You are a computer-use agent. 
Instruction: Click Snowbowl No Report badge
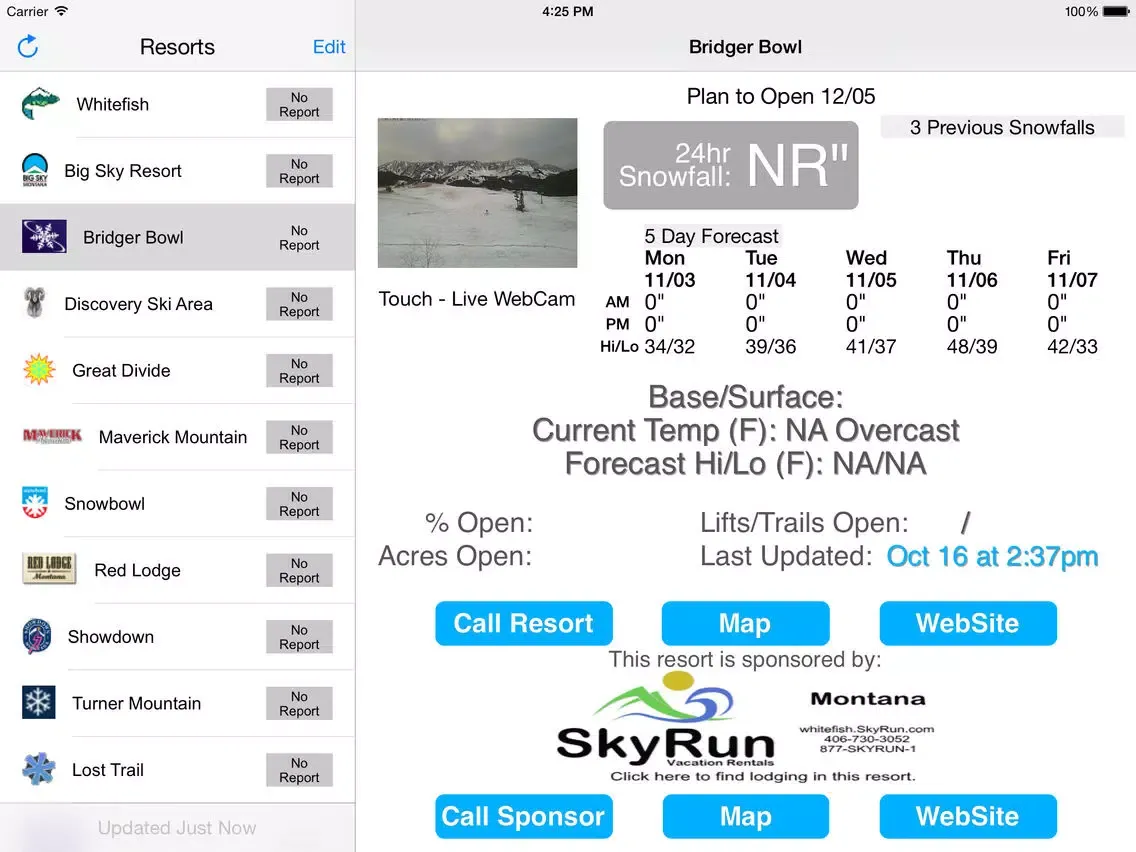[x=299, y=504]
